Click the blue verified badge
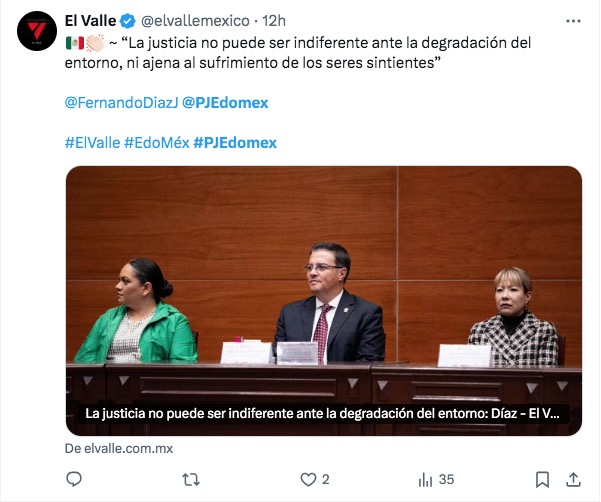This screenshot has width=601, height=502. point(128,21)
